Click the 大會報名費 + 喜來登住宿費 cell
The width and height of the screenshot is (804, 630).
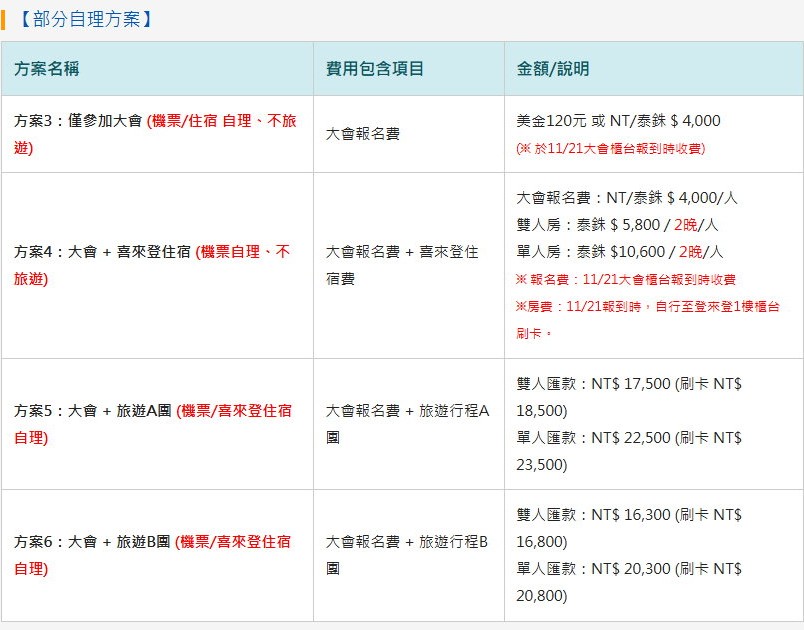pyautogui.click(x=402, y=265)
